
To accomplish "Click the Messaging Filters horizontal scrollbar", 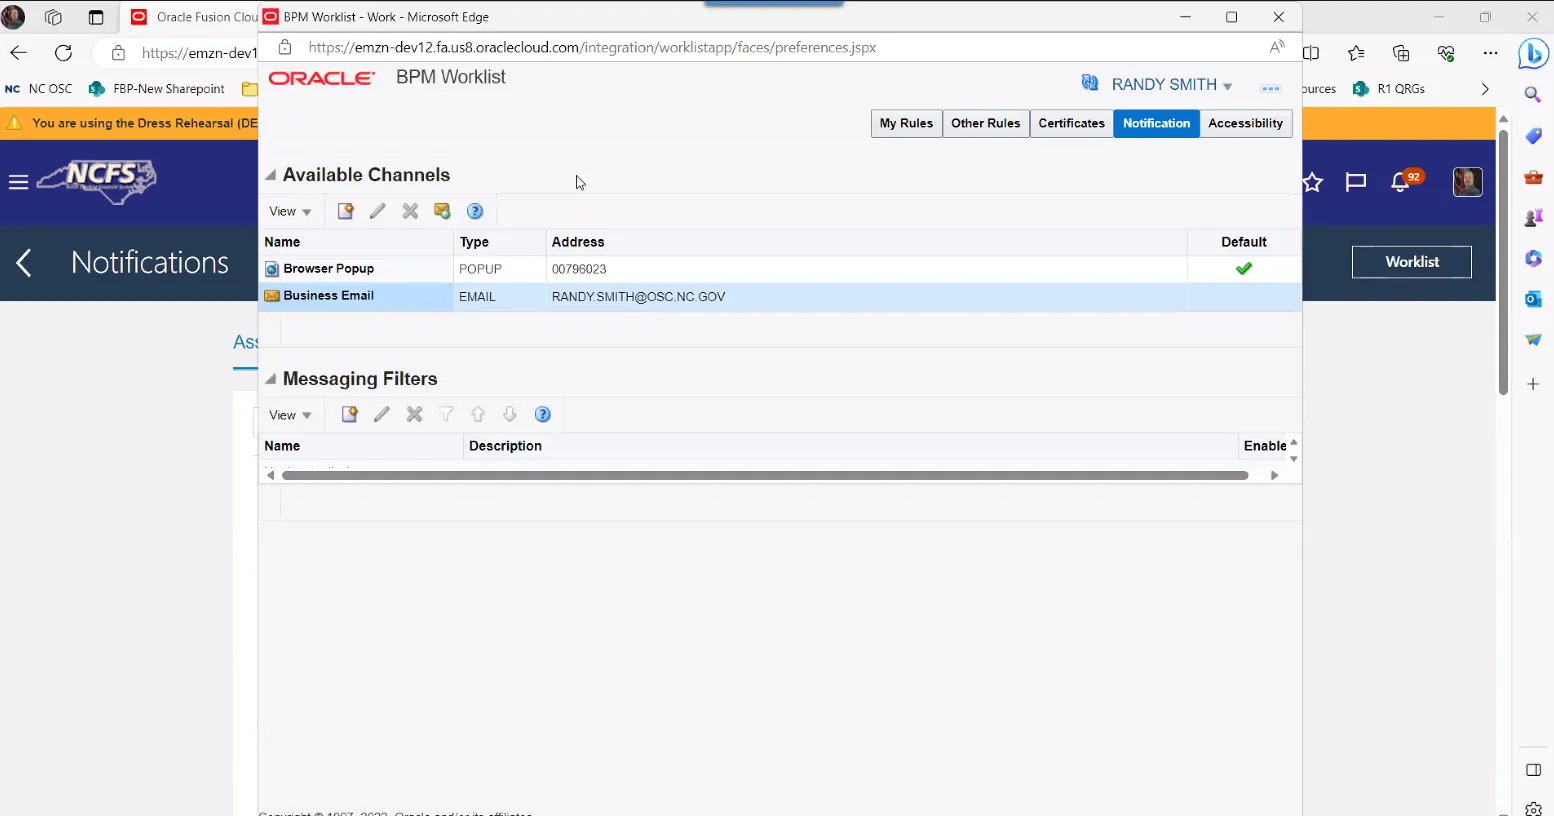I will 765,476.
